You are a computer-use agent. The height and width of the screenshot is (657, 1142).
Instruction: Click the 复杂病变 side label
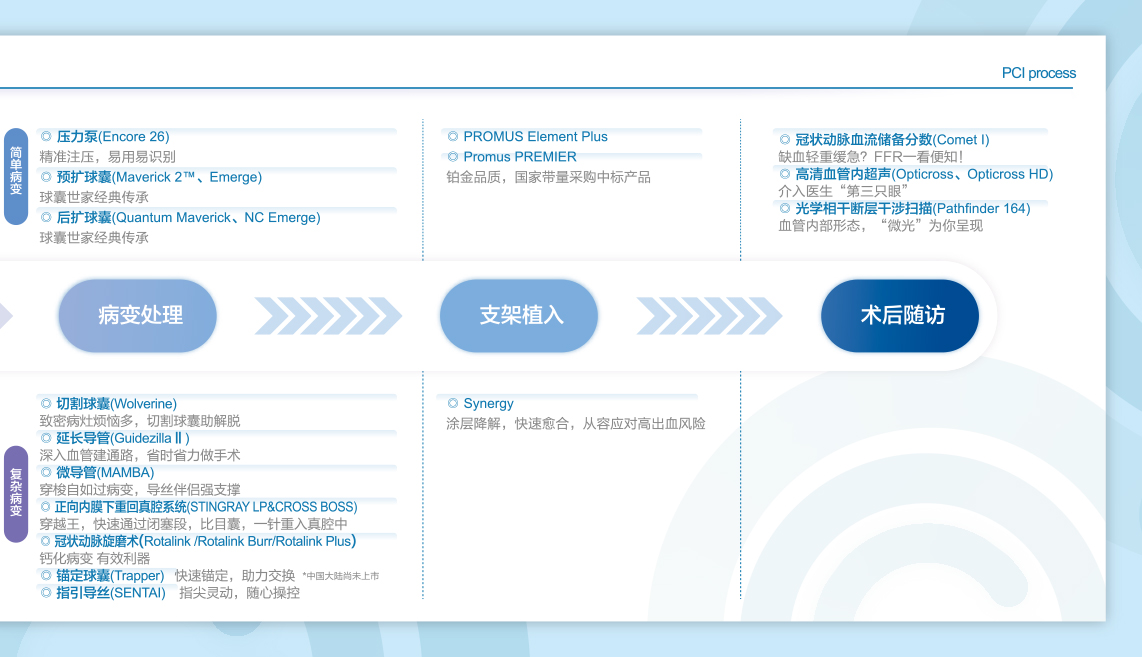(16, 494)
